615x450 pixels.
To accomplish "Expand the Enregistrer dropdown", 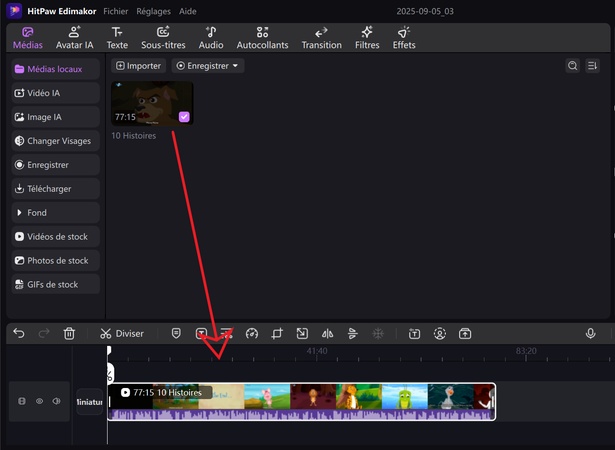I will coord(208,66).
